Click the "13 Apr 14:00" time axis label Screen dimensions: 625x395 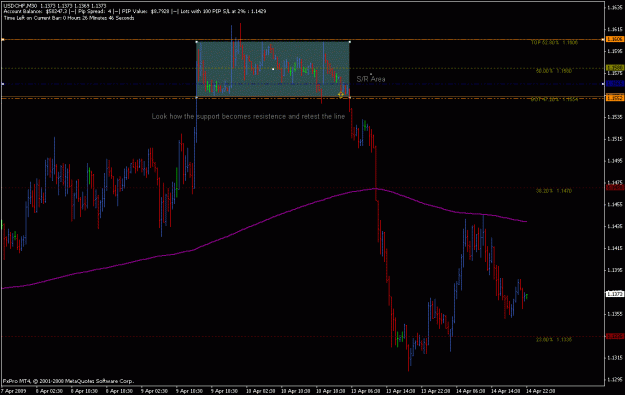tap(401, 391)
